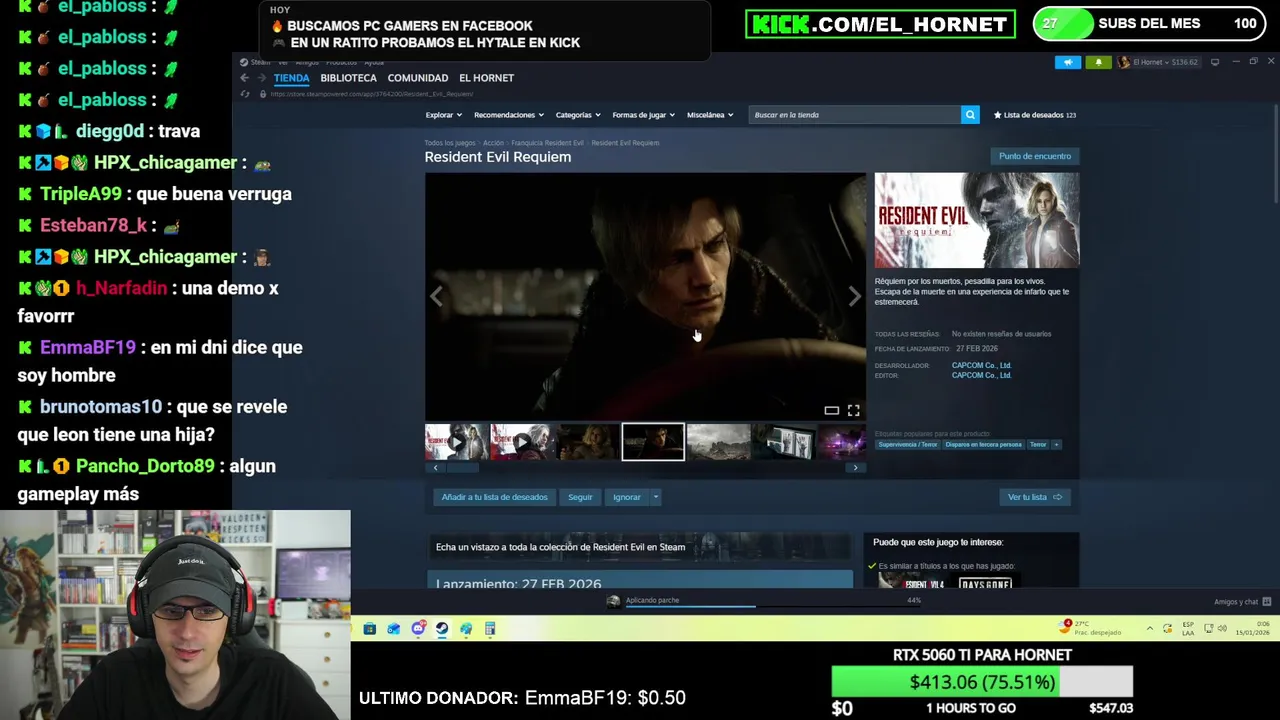Open the Steam notifications bell
The width and height of the screenshot is (1280, 720).
click(x=1098, y=62)
